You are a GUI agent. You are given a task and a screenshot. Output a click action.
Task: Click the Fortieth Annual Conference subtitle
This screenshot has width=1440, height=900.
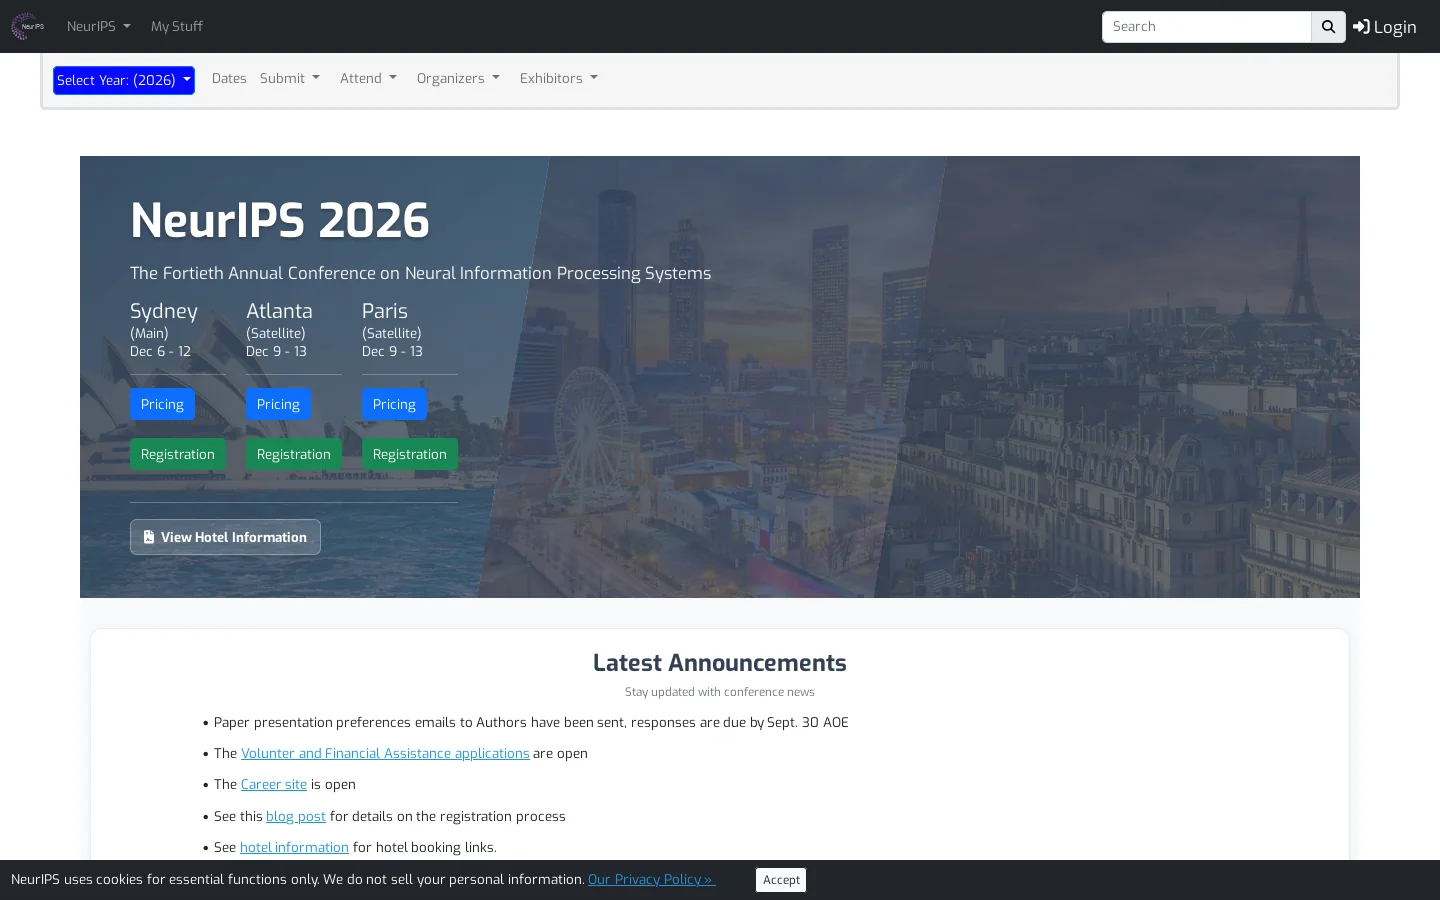[420, 273]
